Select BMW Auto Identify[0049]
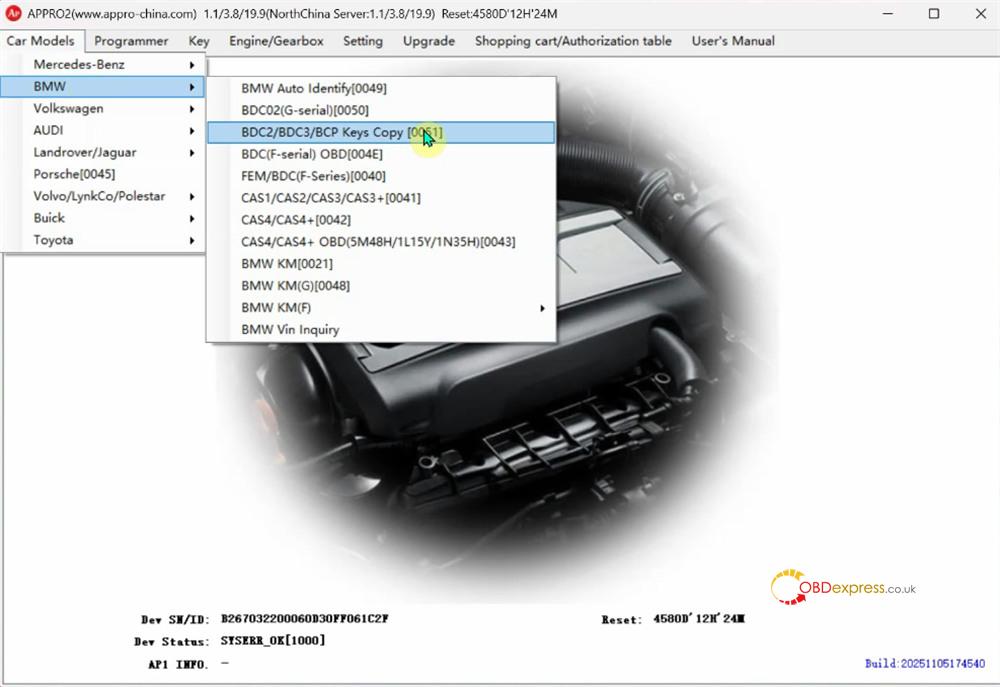 coord(313,88)
